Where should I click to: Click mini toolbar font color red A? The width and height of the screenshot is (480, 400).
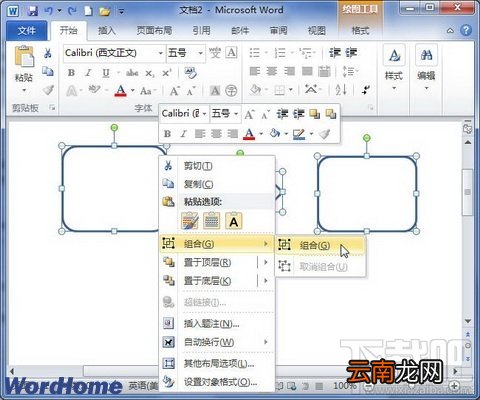pyautogui.click(x=249, y=134)
